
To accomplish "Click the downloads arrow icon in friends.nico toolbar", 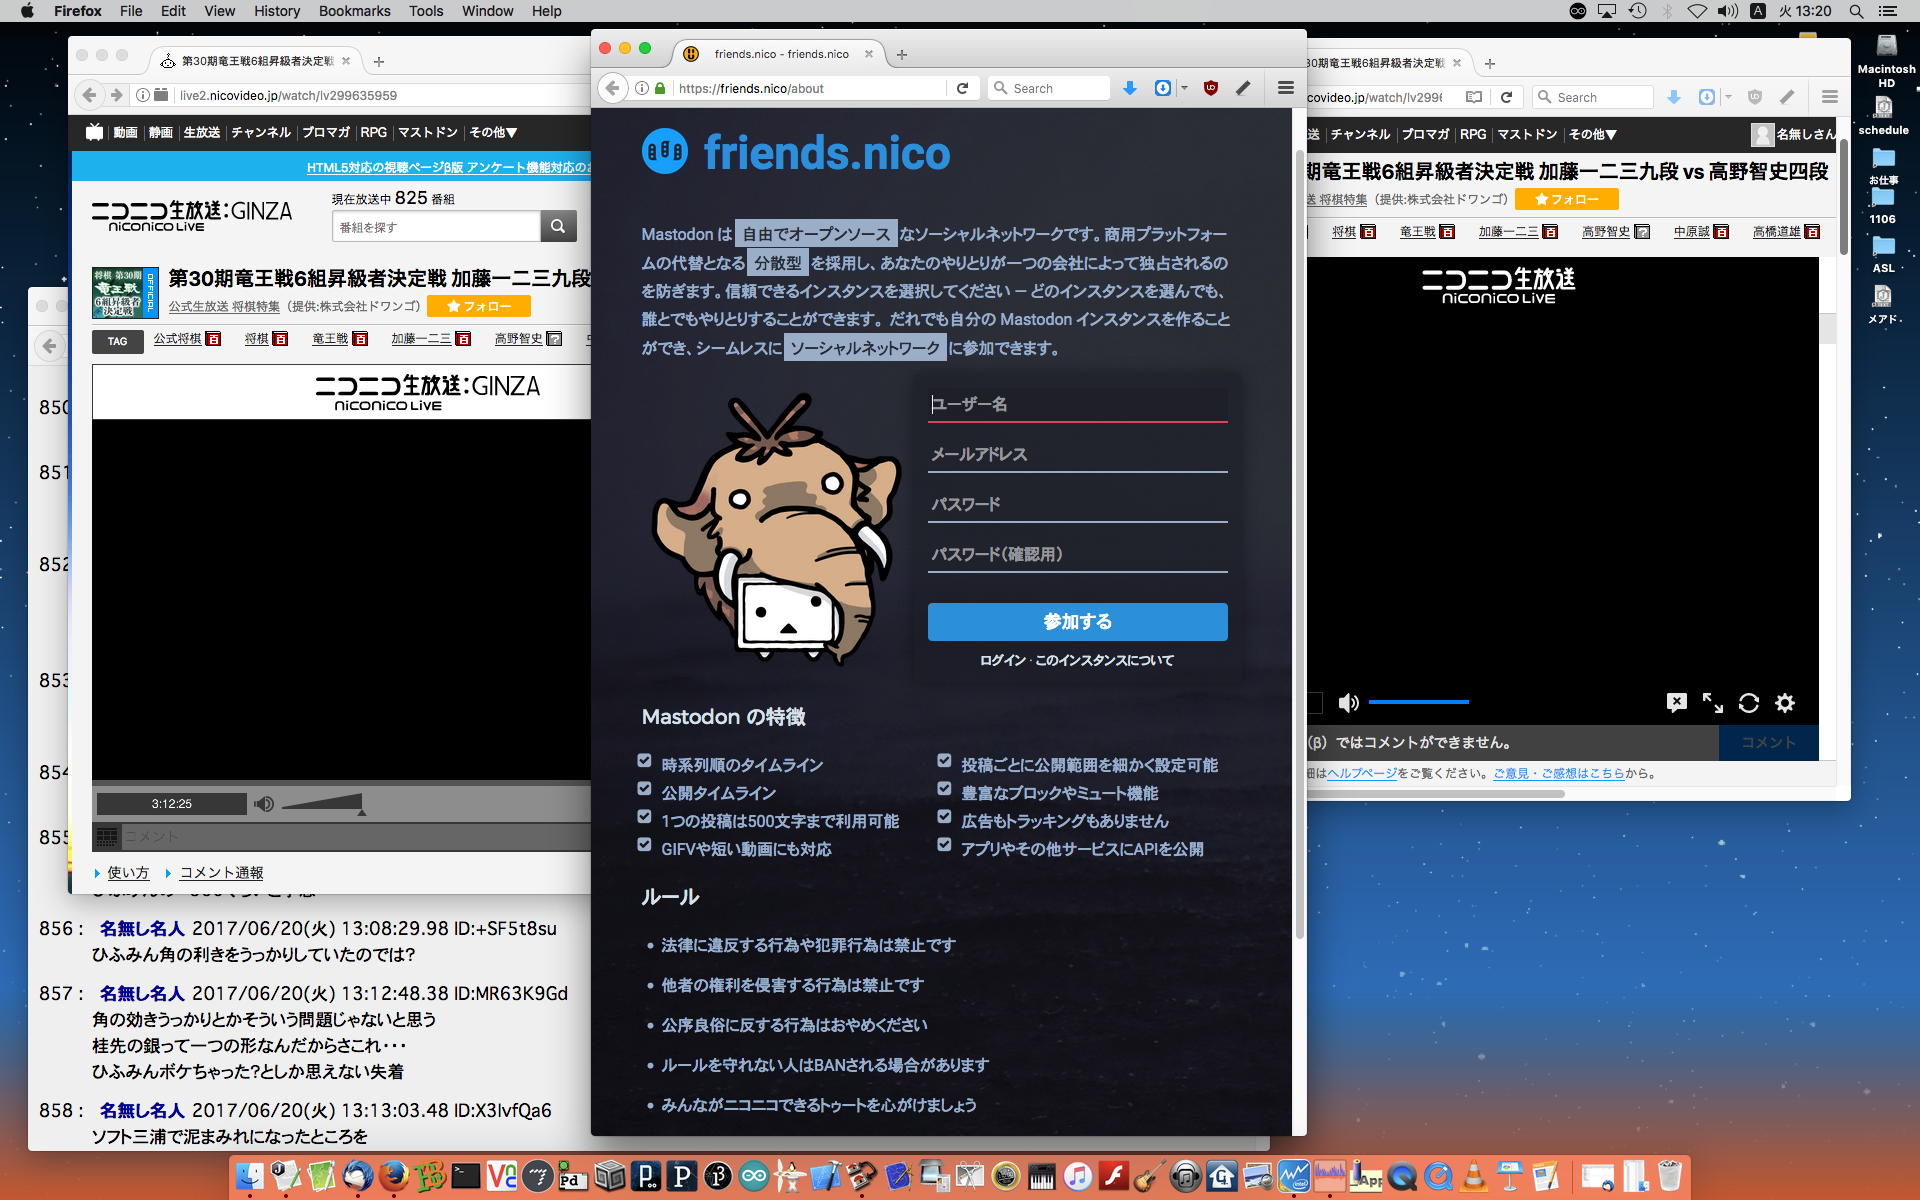I will point(1130,88).
